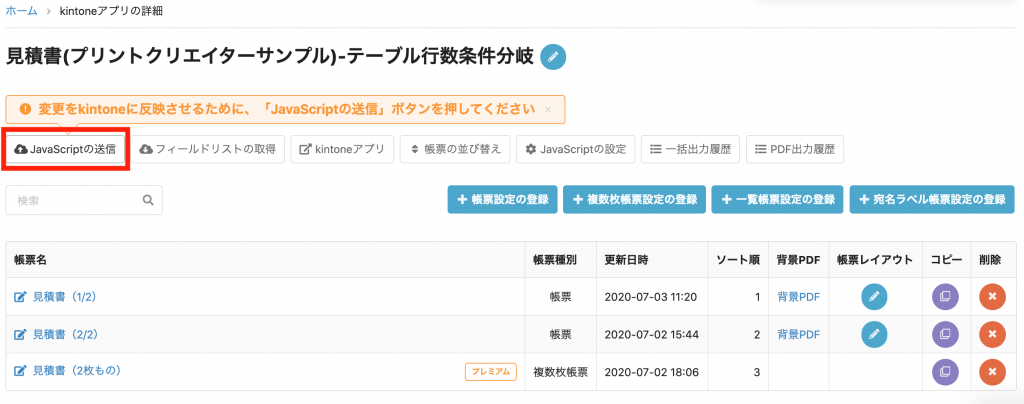View PDF出力履歴 history list
This screenshot has width=1024, height=404.
795,149
